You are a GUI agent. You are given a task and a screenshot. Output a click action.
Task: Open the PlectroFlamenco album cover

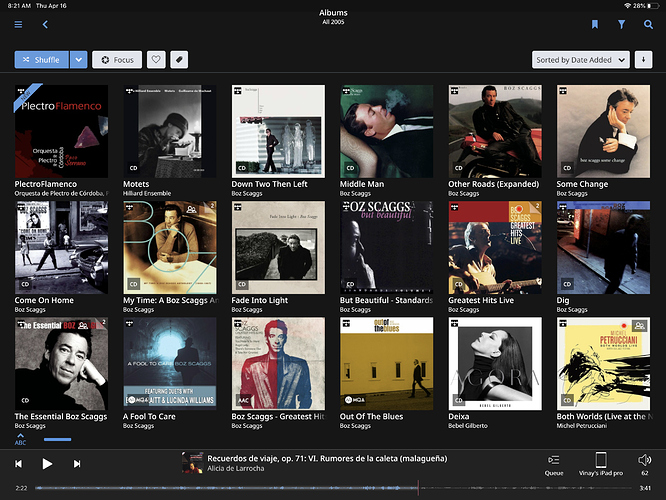(x=61, y=131)
